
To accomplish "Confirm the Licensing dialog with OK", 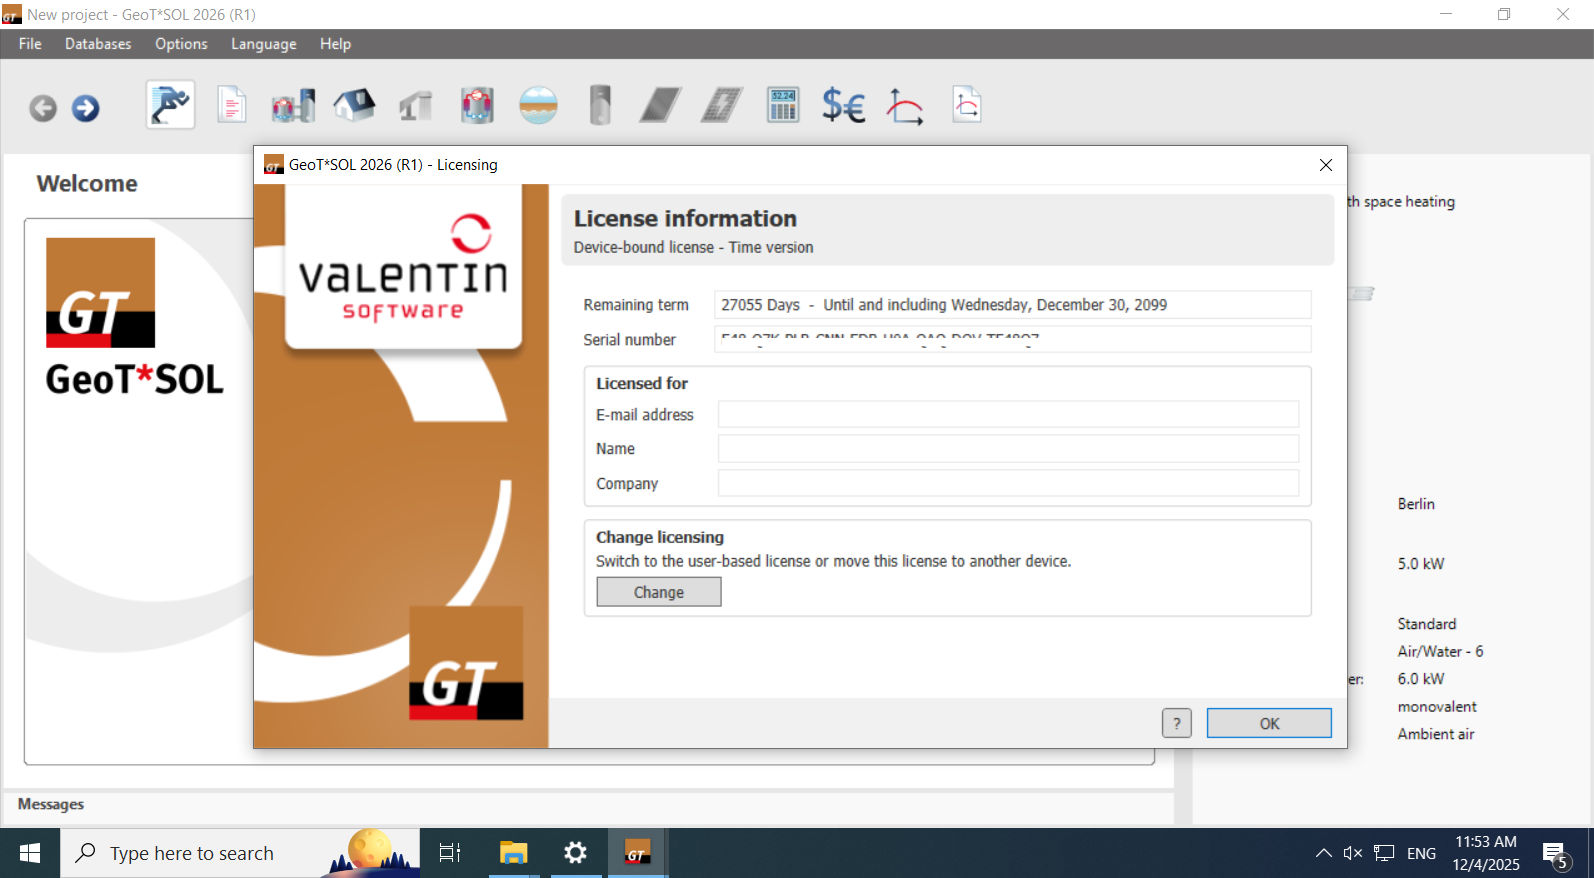I will [x=1269, y=723].
